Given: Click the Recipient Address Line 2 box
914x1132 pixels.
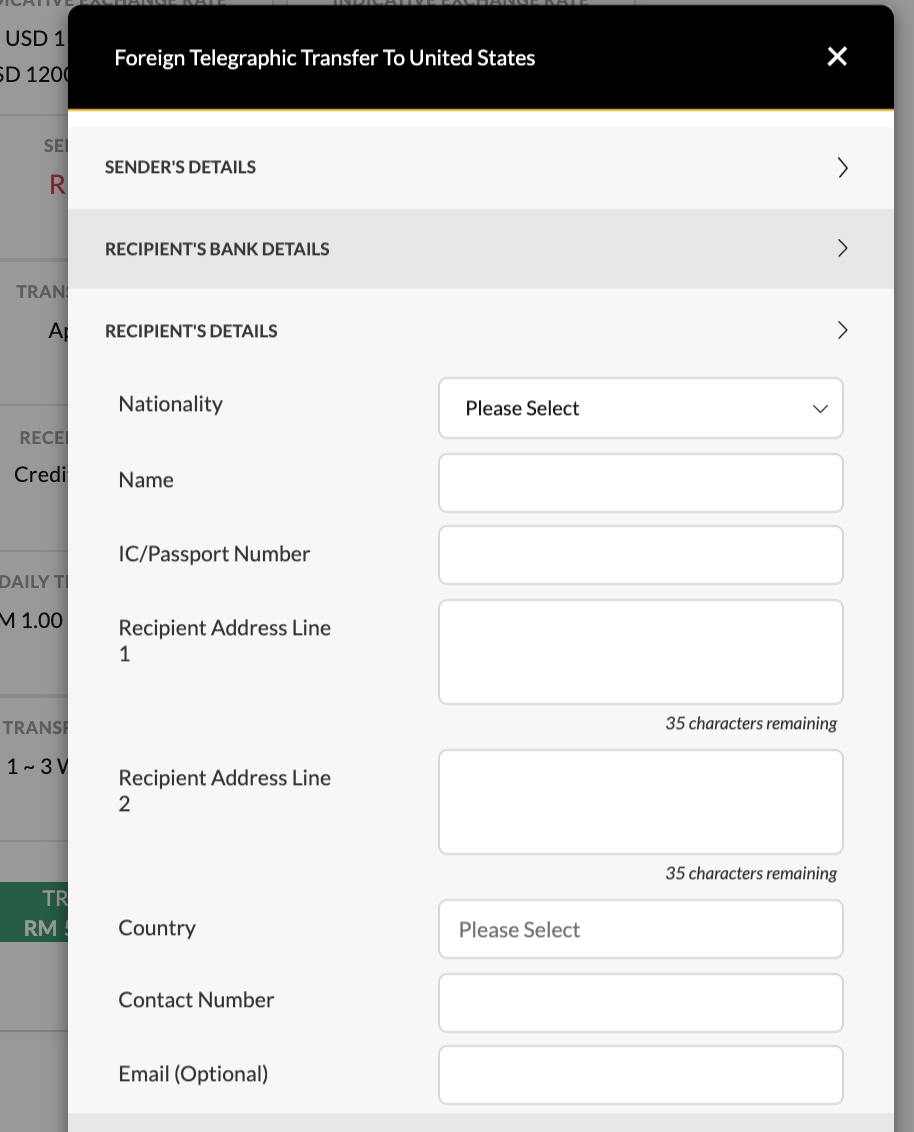Looking at the screenshot, I should point(640,802).
